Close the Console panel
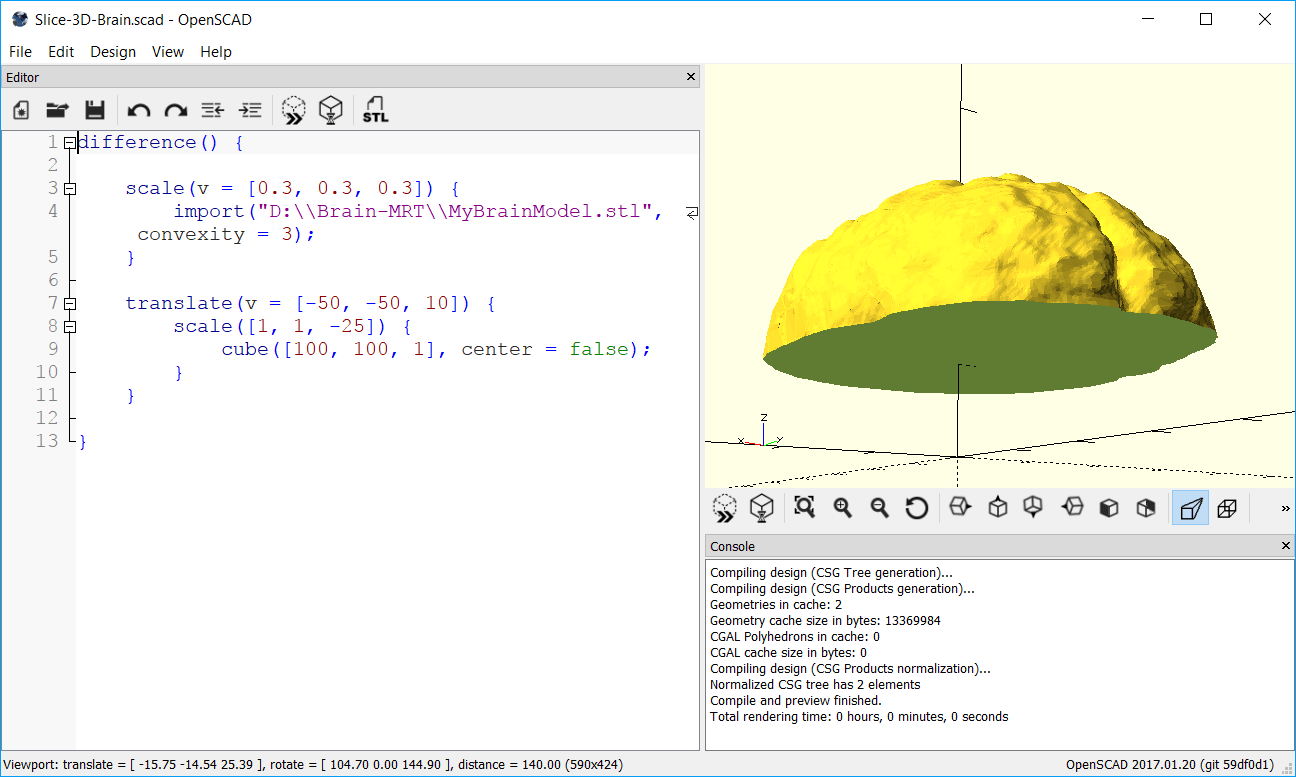Viewport: 1296px width, 777px height. point(1286,546)
